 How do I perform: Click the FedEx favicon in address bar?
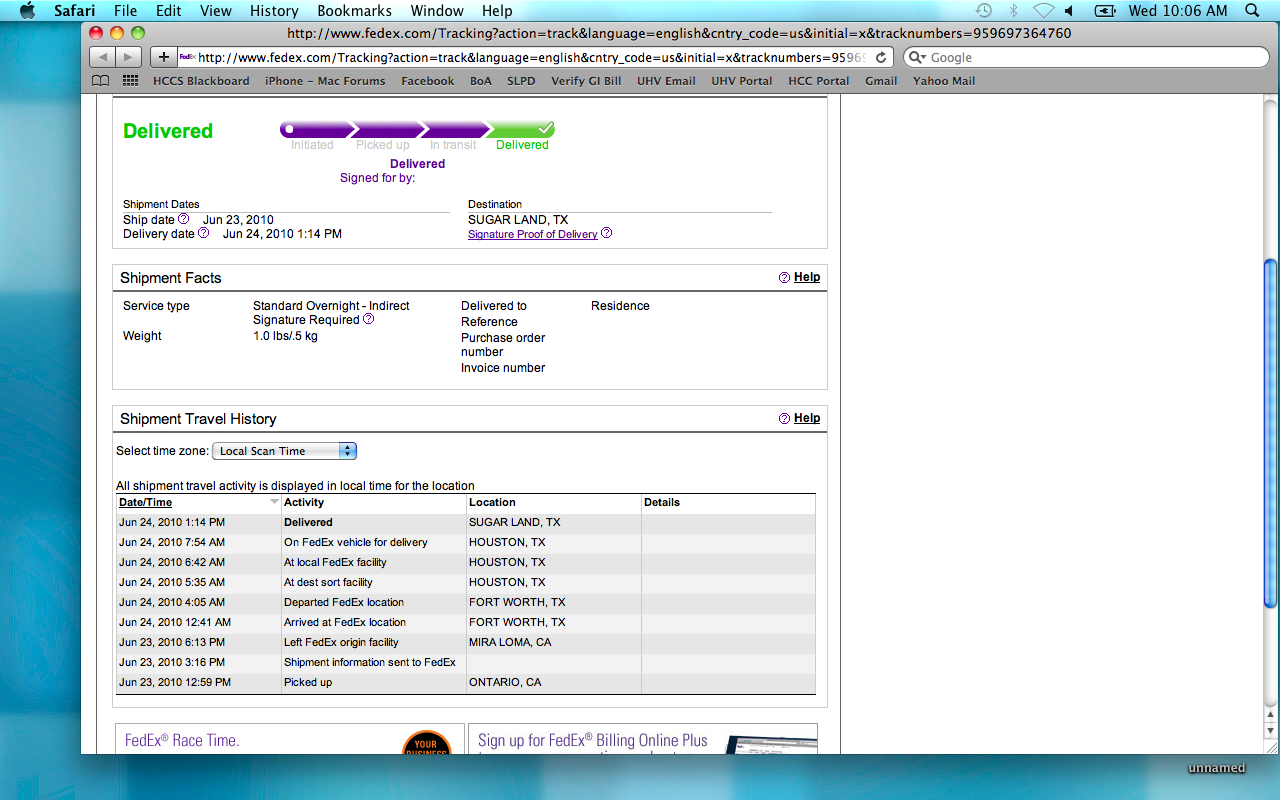[186, 57]
